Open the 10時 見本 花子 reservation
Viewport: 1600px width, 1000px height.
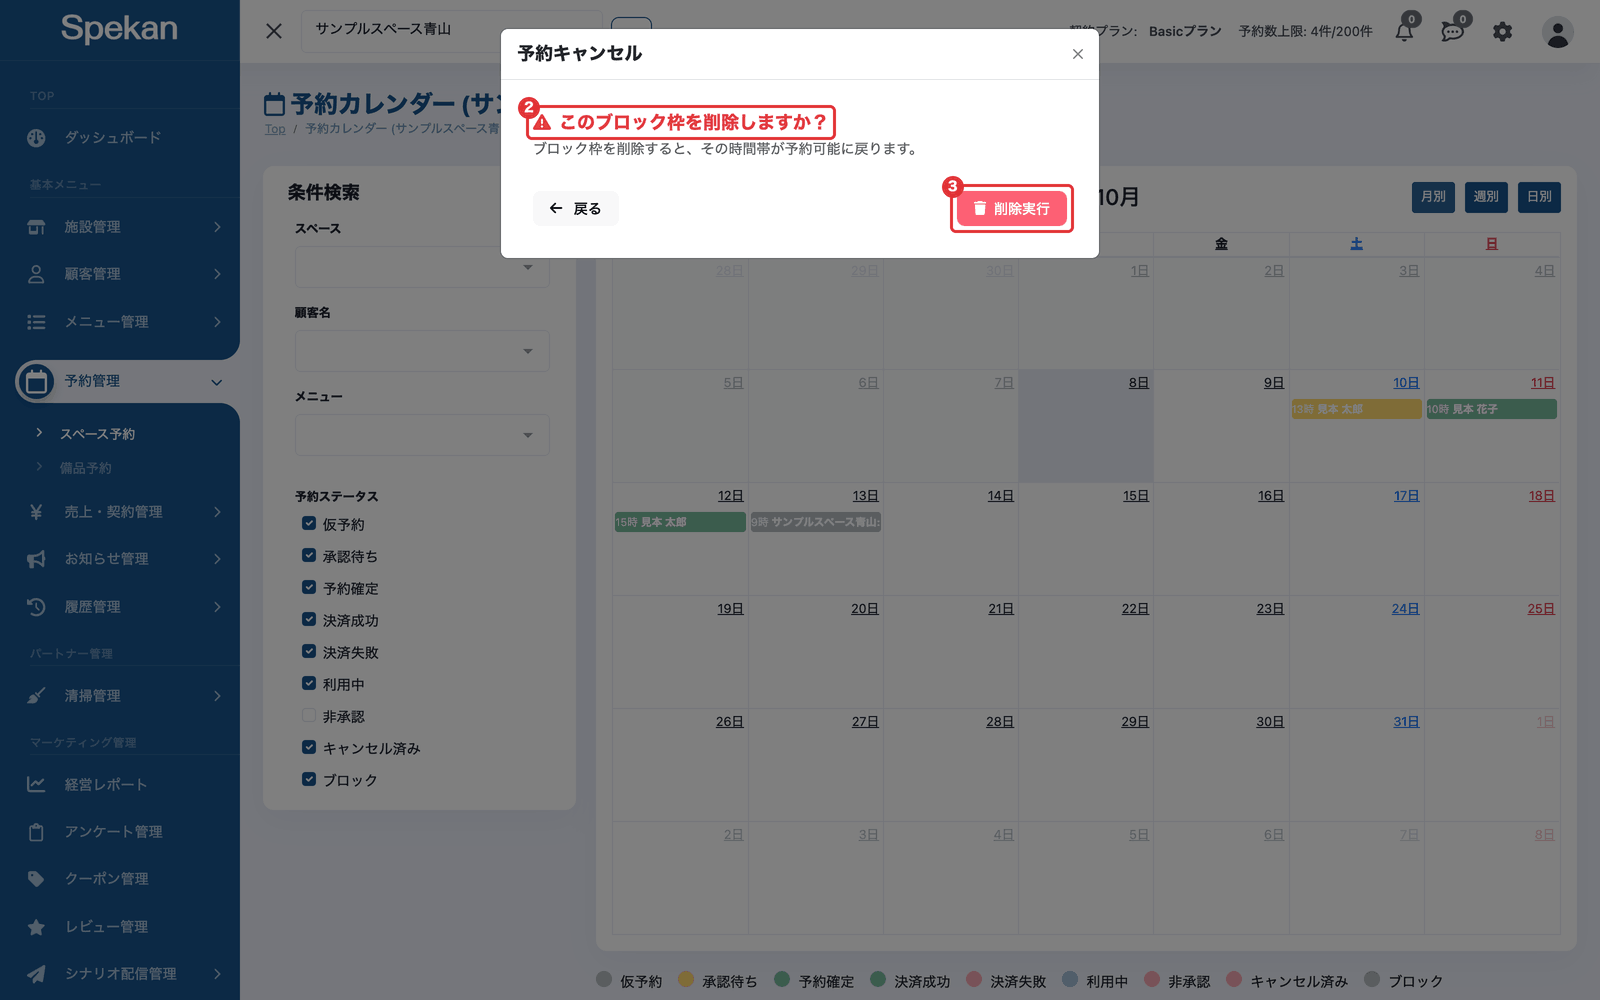(x=1491, y=409)
